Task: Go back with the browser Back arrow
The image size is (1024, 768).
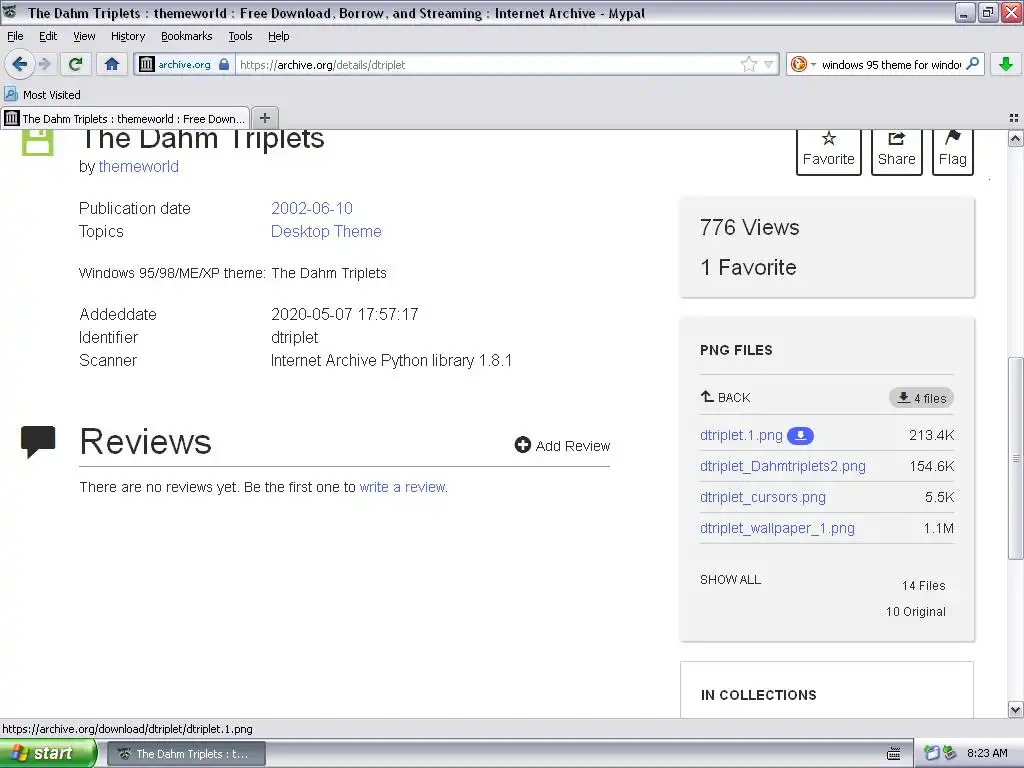Action: pyautogui.click(x=20, y=64)
